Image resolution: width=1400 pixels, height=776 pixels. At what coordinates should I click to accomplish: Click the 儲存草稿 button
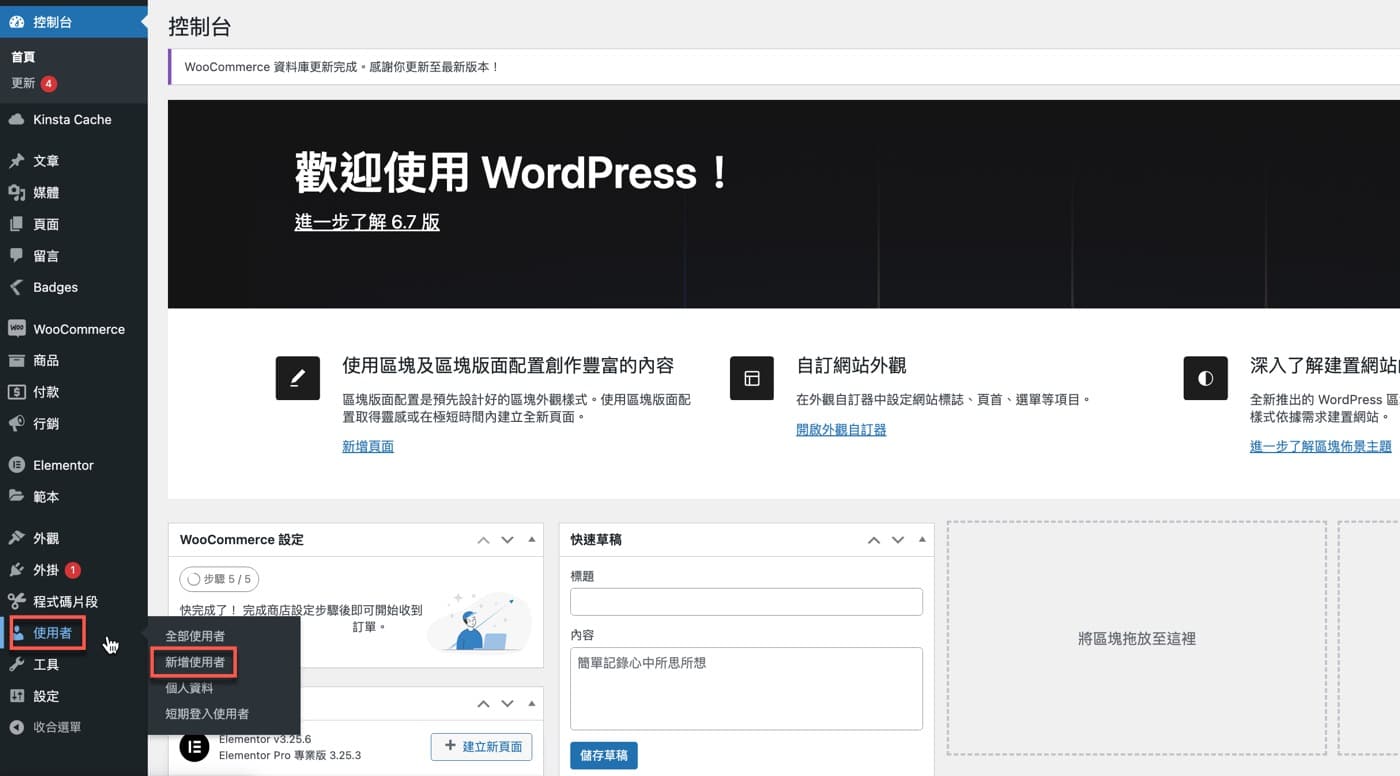604,756
